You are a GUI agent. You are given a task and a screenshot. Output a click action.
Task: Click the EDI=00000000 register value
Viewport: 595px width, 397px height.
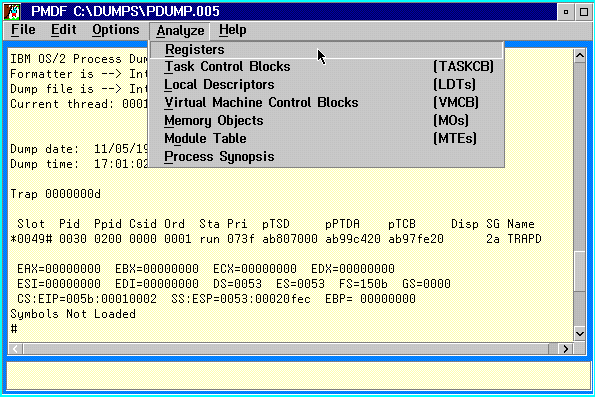click(157, 284)
